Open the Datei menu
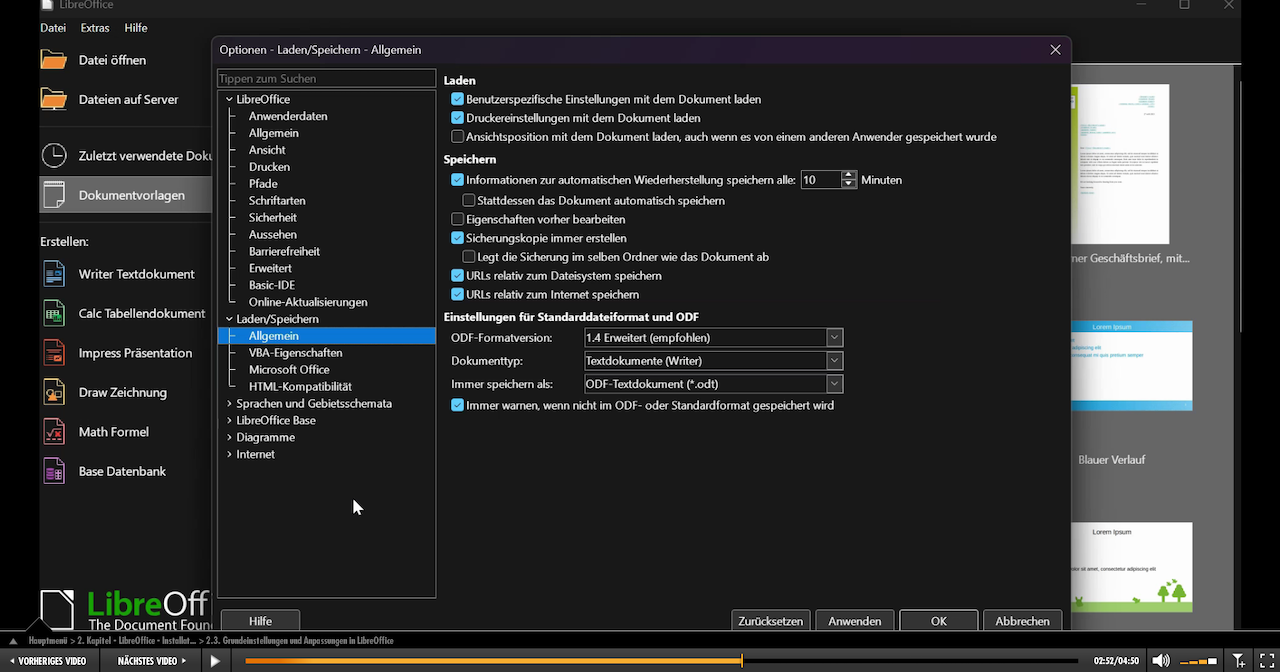Screen dimensions: 1280x672 pos(53,28)
